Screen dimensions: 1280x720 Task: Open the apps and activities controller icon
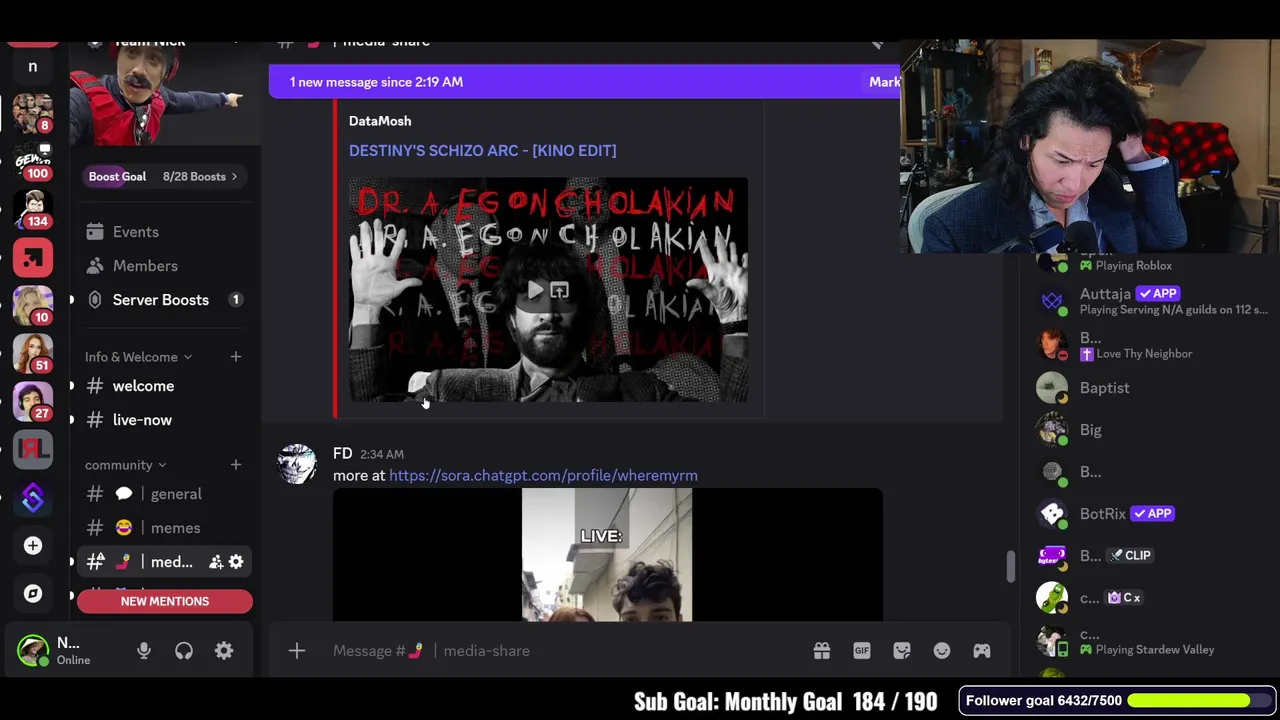click(982, 651)
